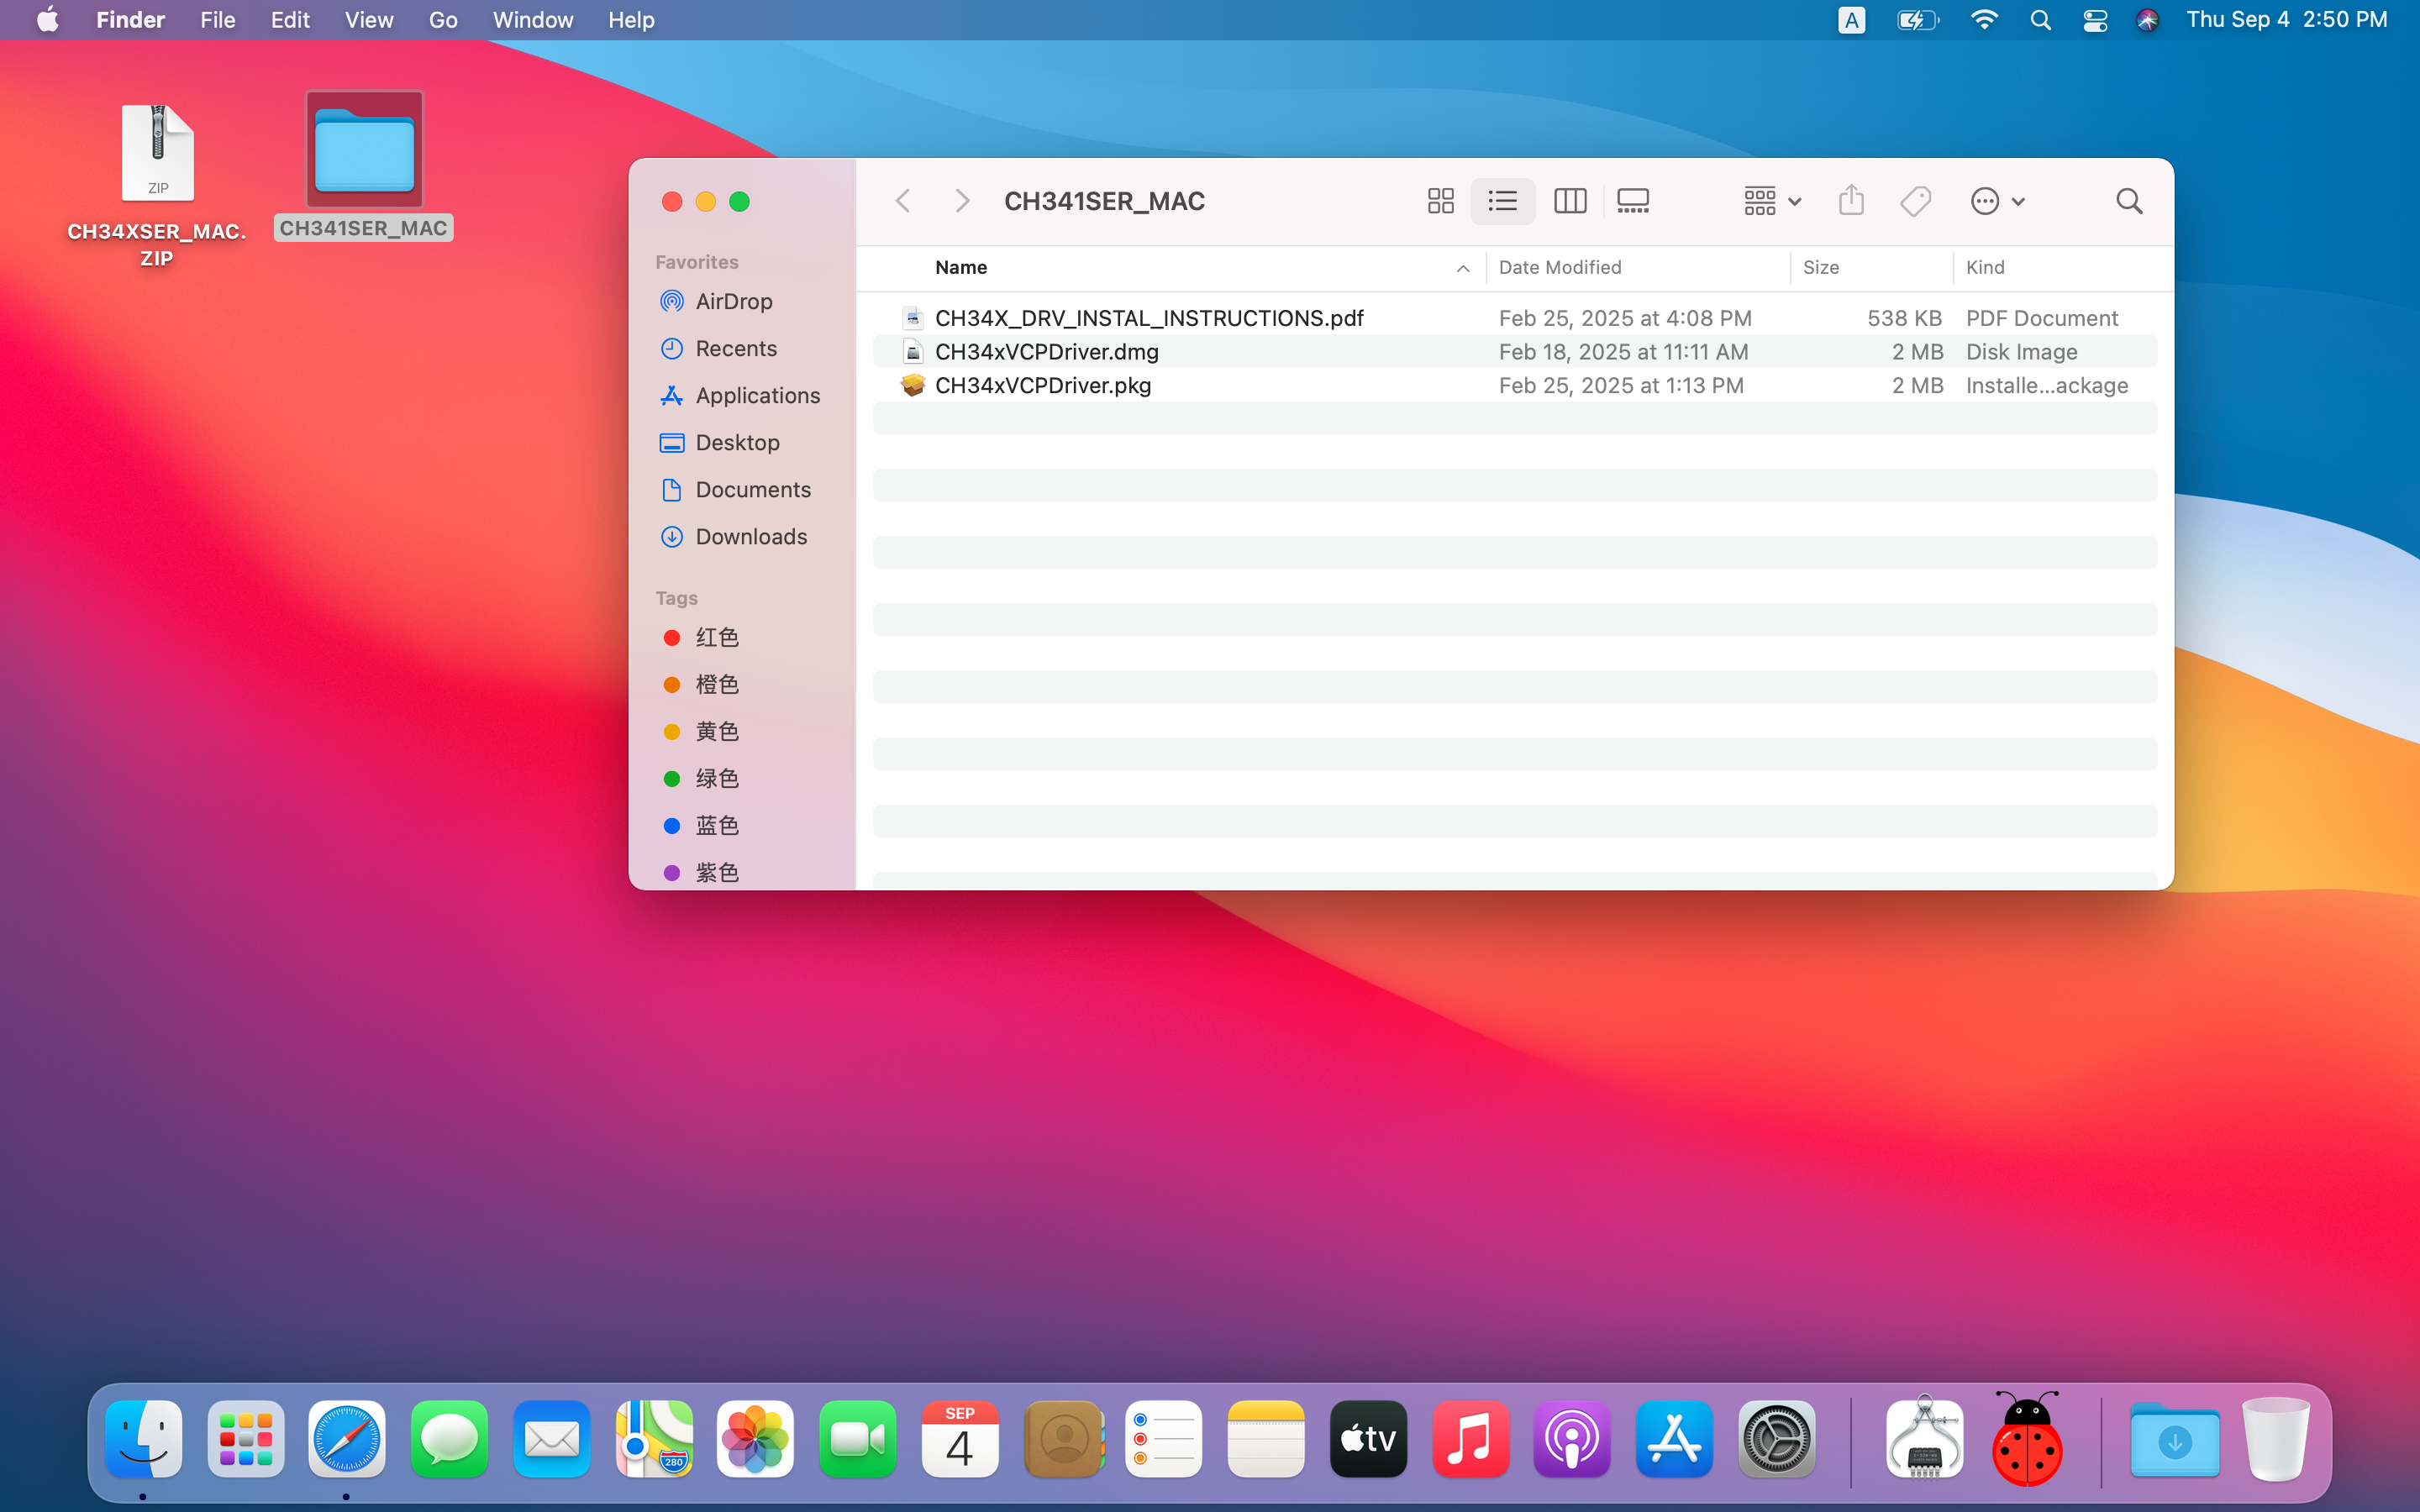Open the Apple menu

[47, 20]
